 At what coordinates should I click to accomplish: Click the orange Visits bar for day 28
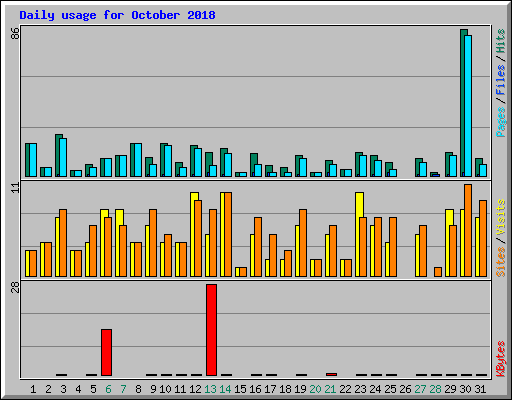(x=438, y=272)
